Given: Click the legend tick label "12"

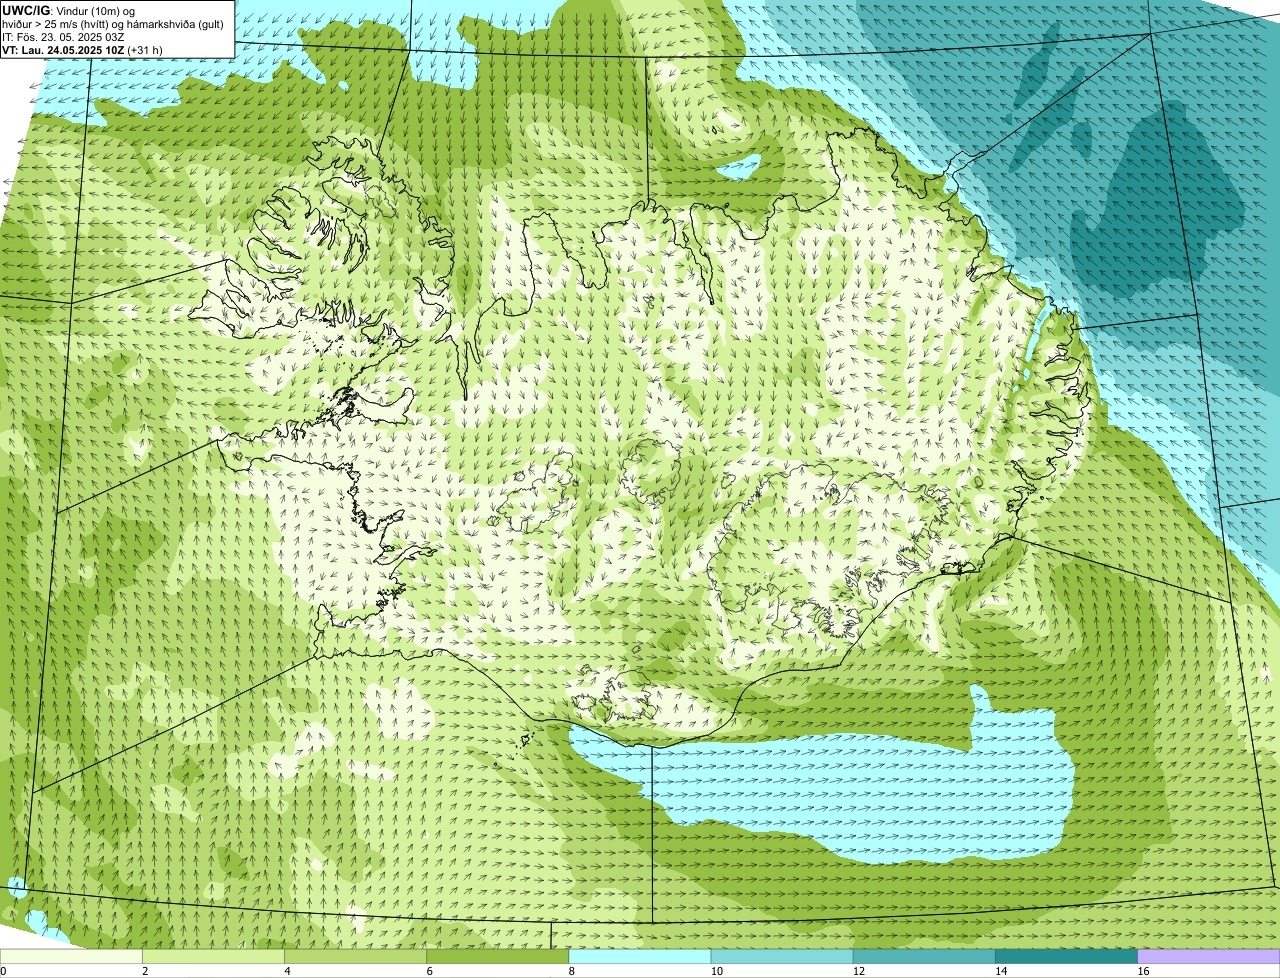Looking at the screenshot, I should pos(858,971).
